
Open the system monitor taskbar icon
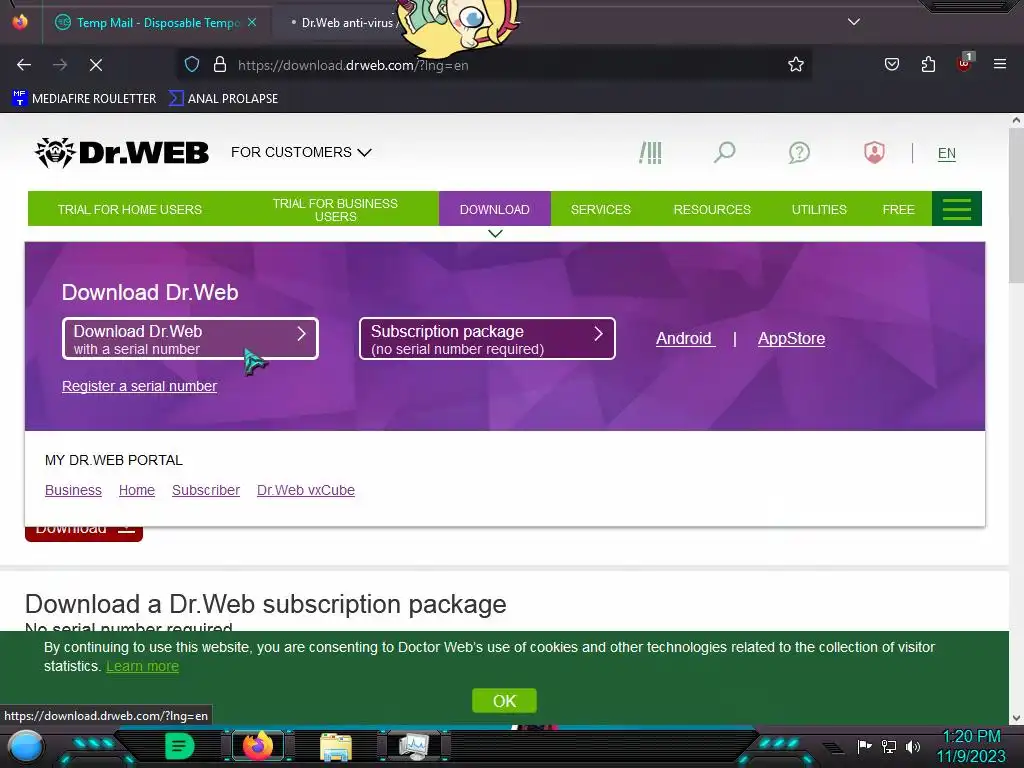coord(414,746)
